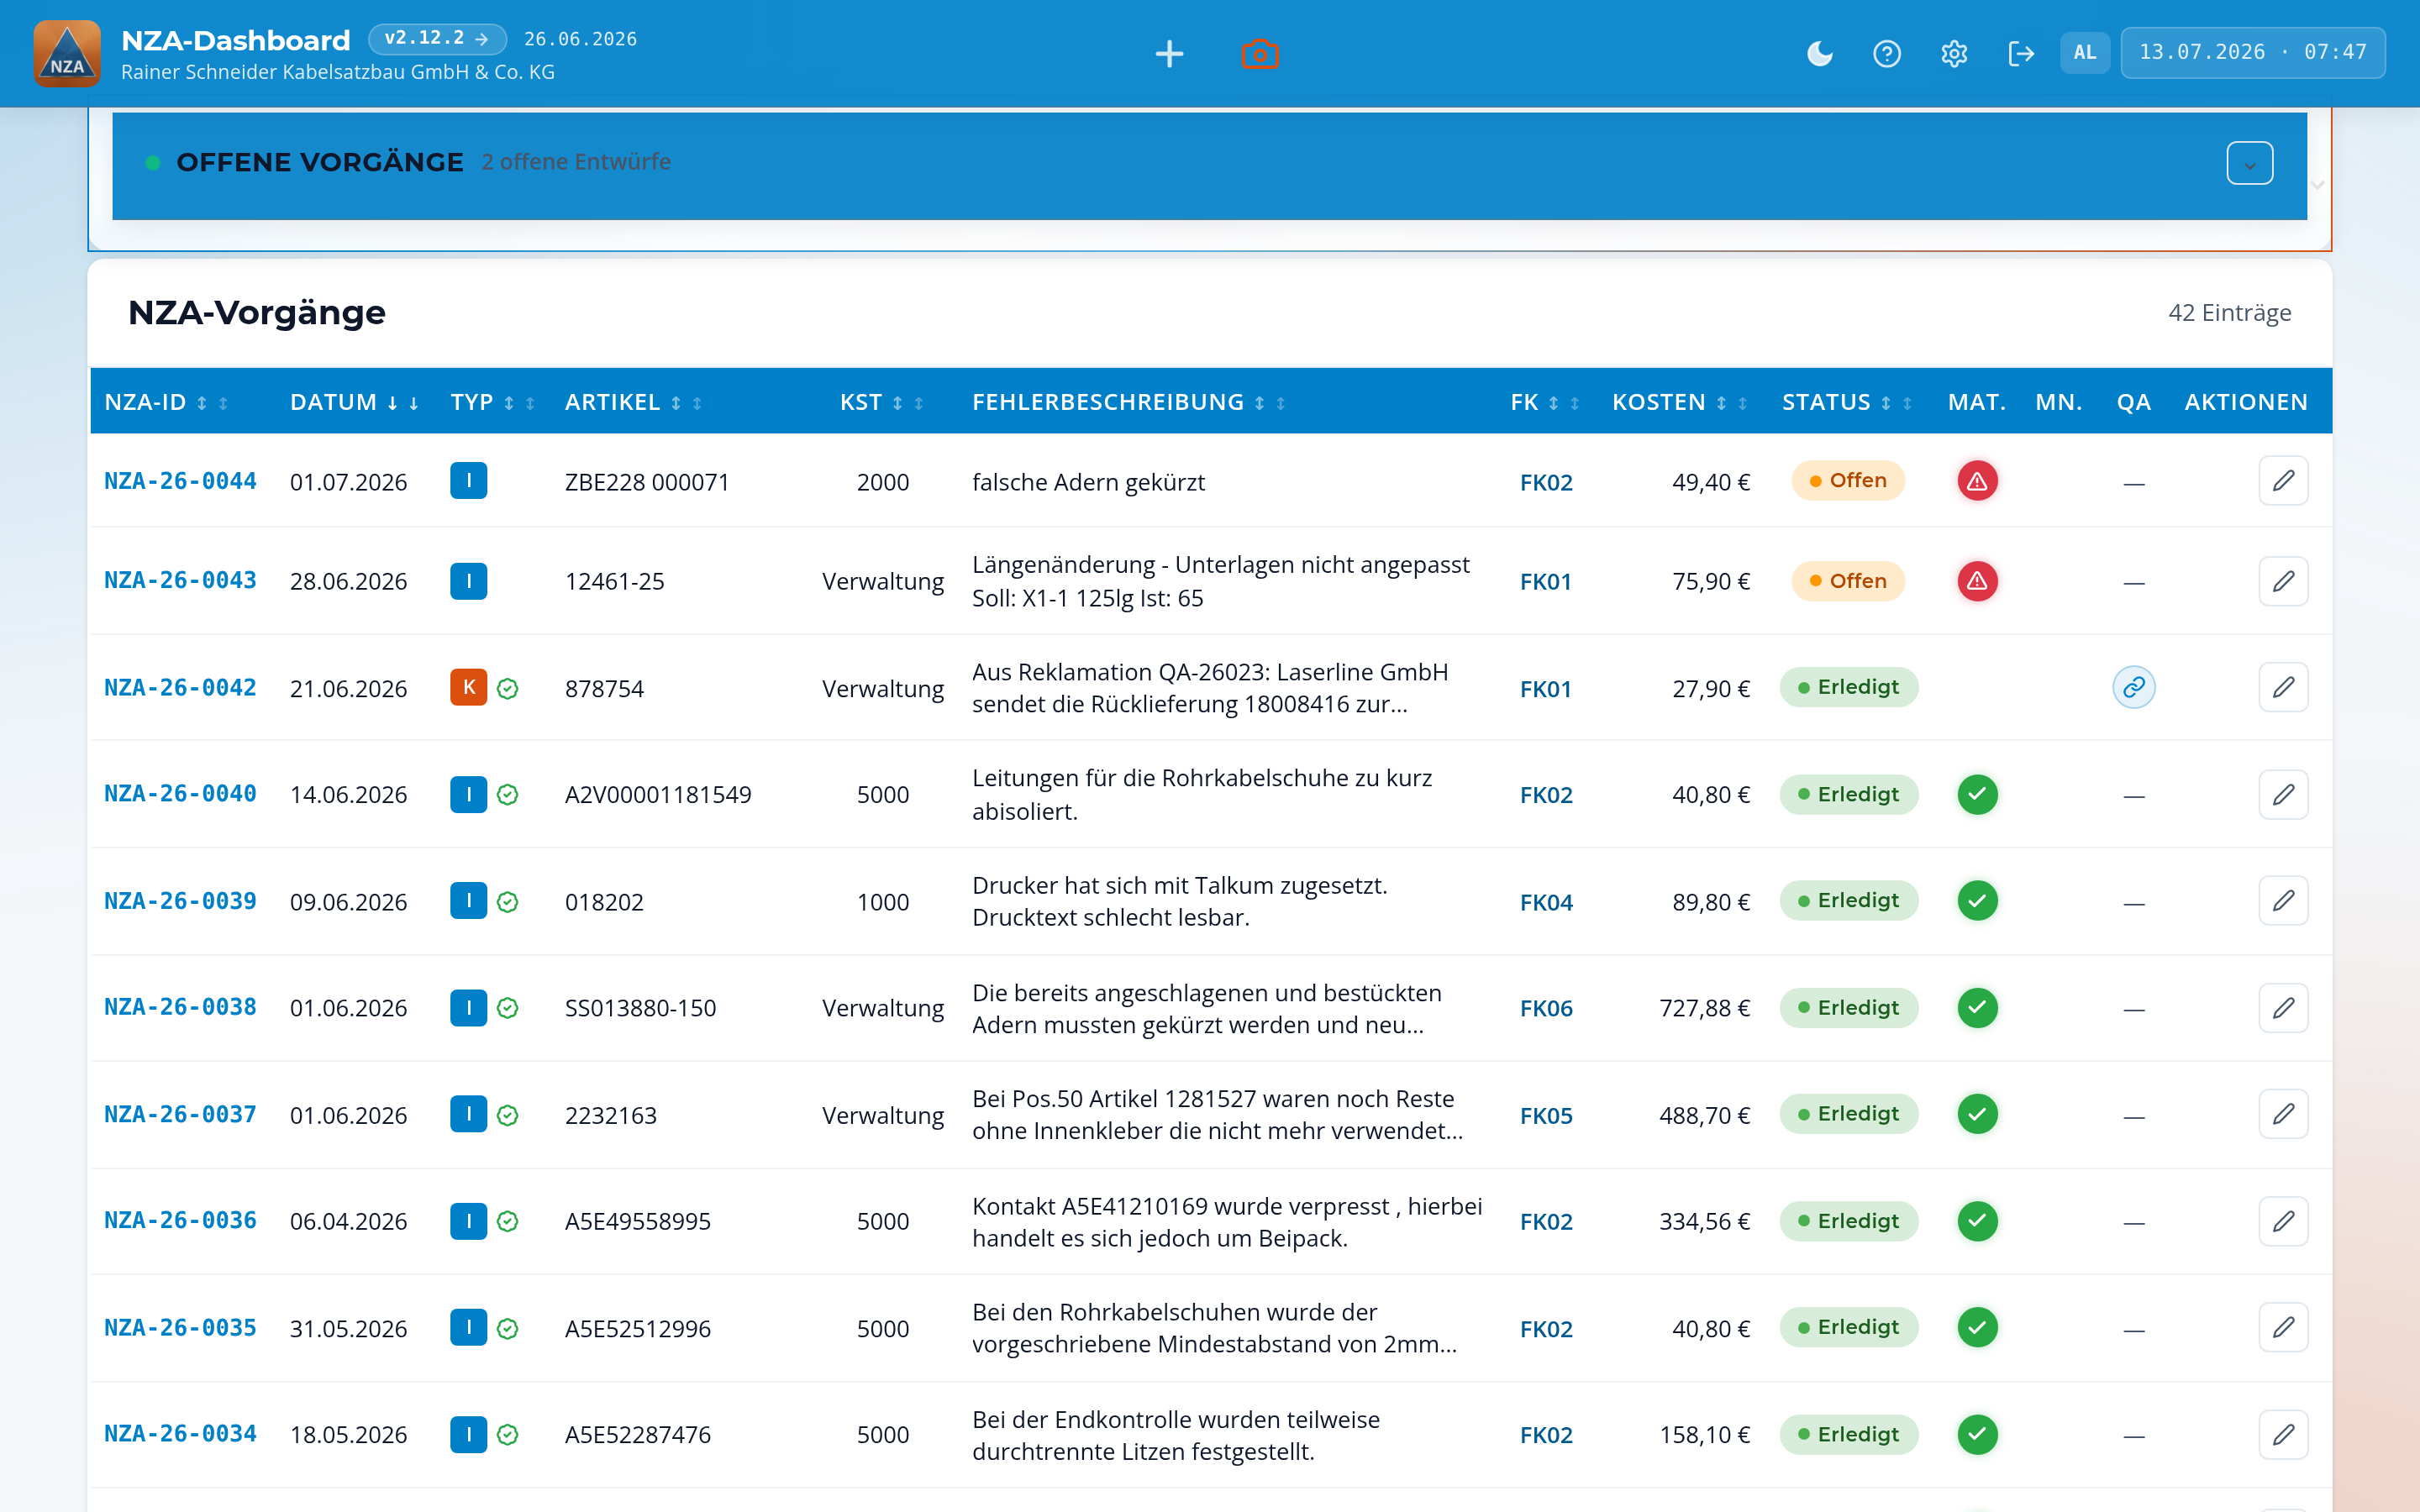Edit row NZA-26-0043 with pencil icon
The height and width of the screenshot is (1512, 2420).
(x=2283, y=581)
